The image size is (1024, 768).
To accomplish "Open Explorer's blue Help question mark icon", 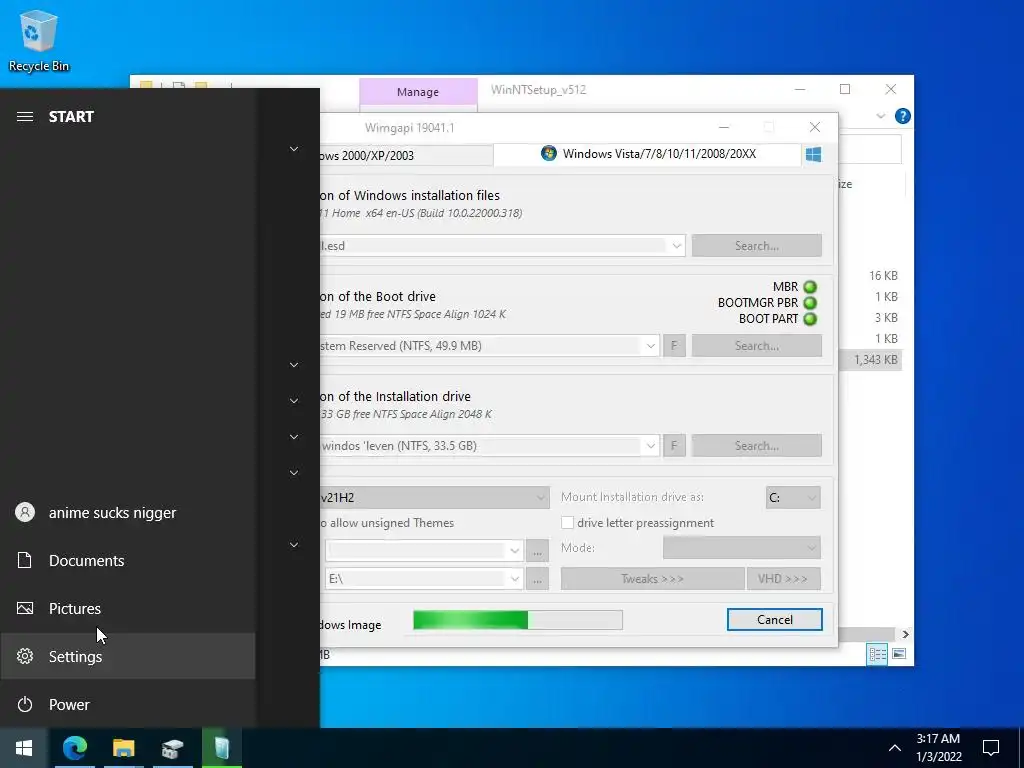I will [903, 116].
